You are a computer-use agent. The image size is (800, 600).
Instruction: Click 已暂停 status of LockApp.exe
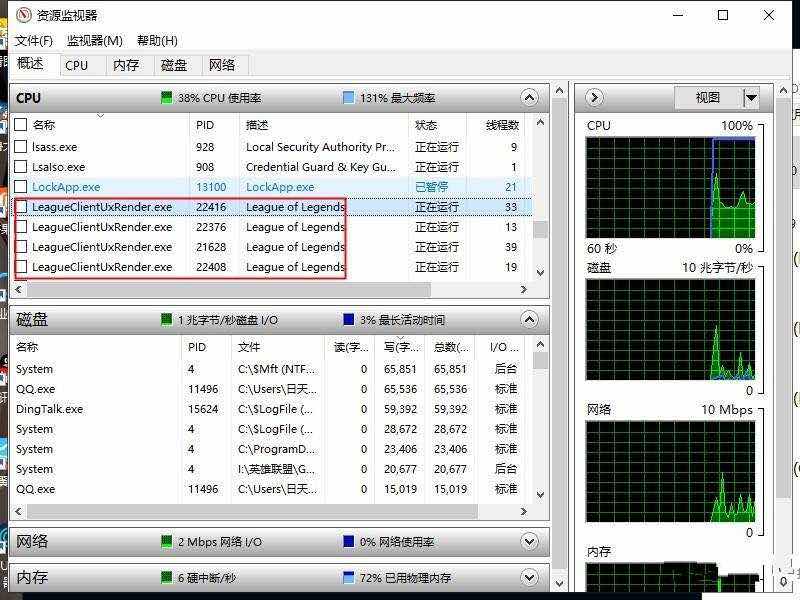[432, 187]
